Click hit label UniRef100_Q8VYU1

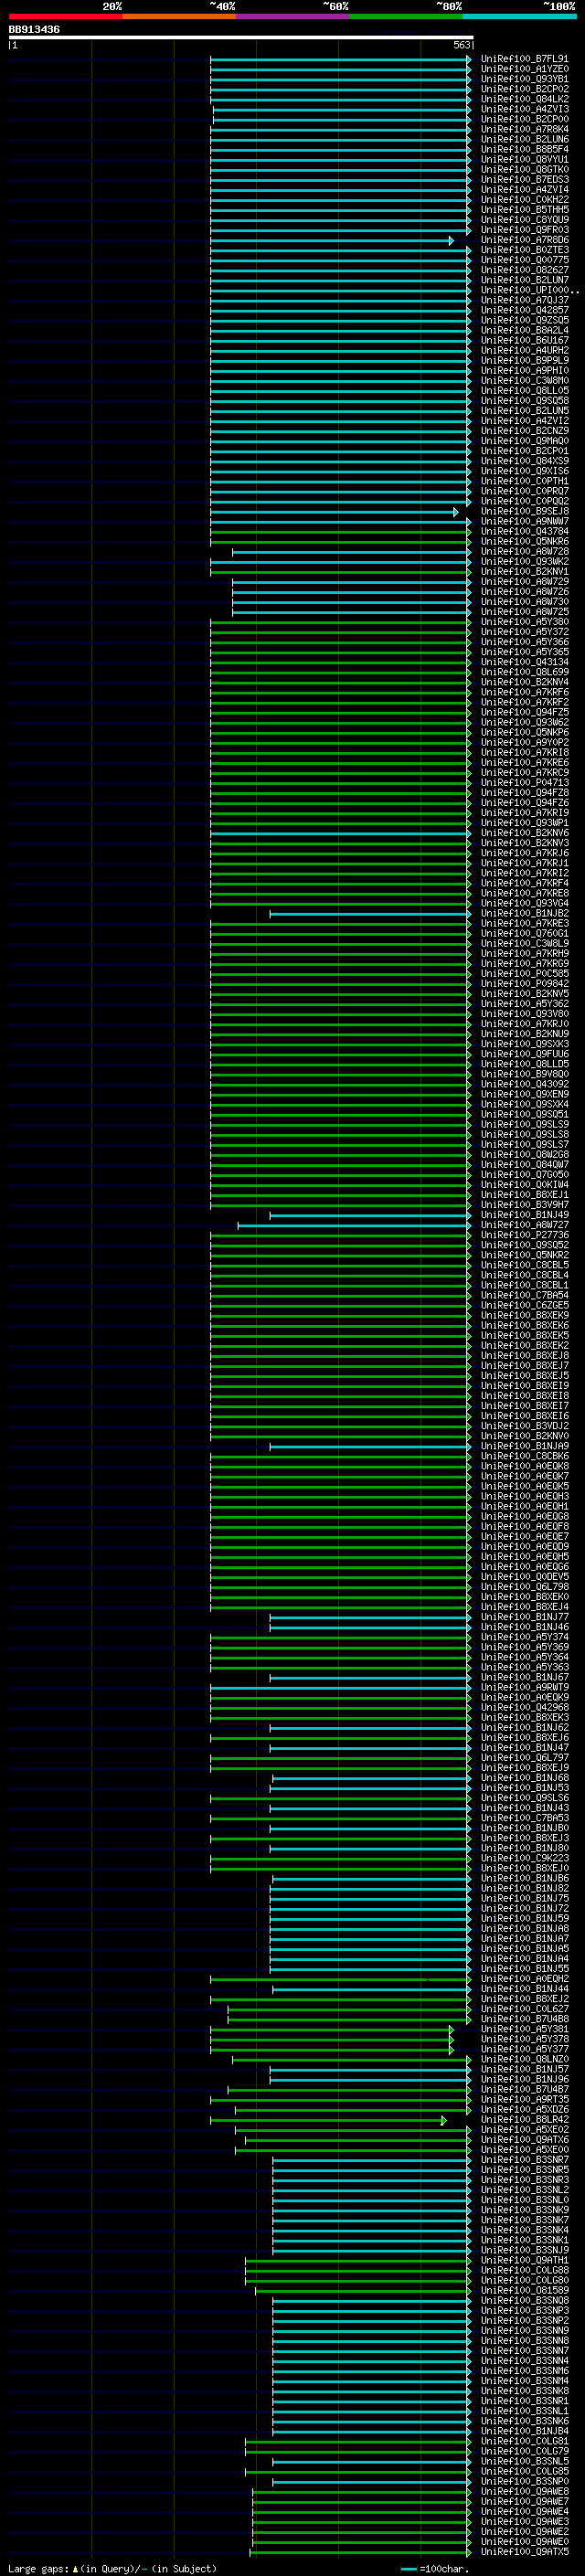525,160
